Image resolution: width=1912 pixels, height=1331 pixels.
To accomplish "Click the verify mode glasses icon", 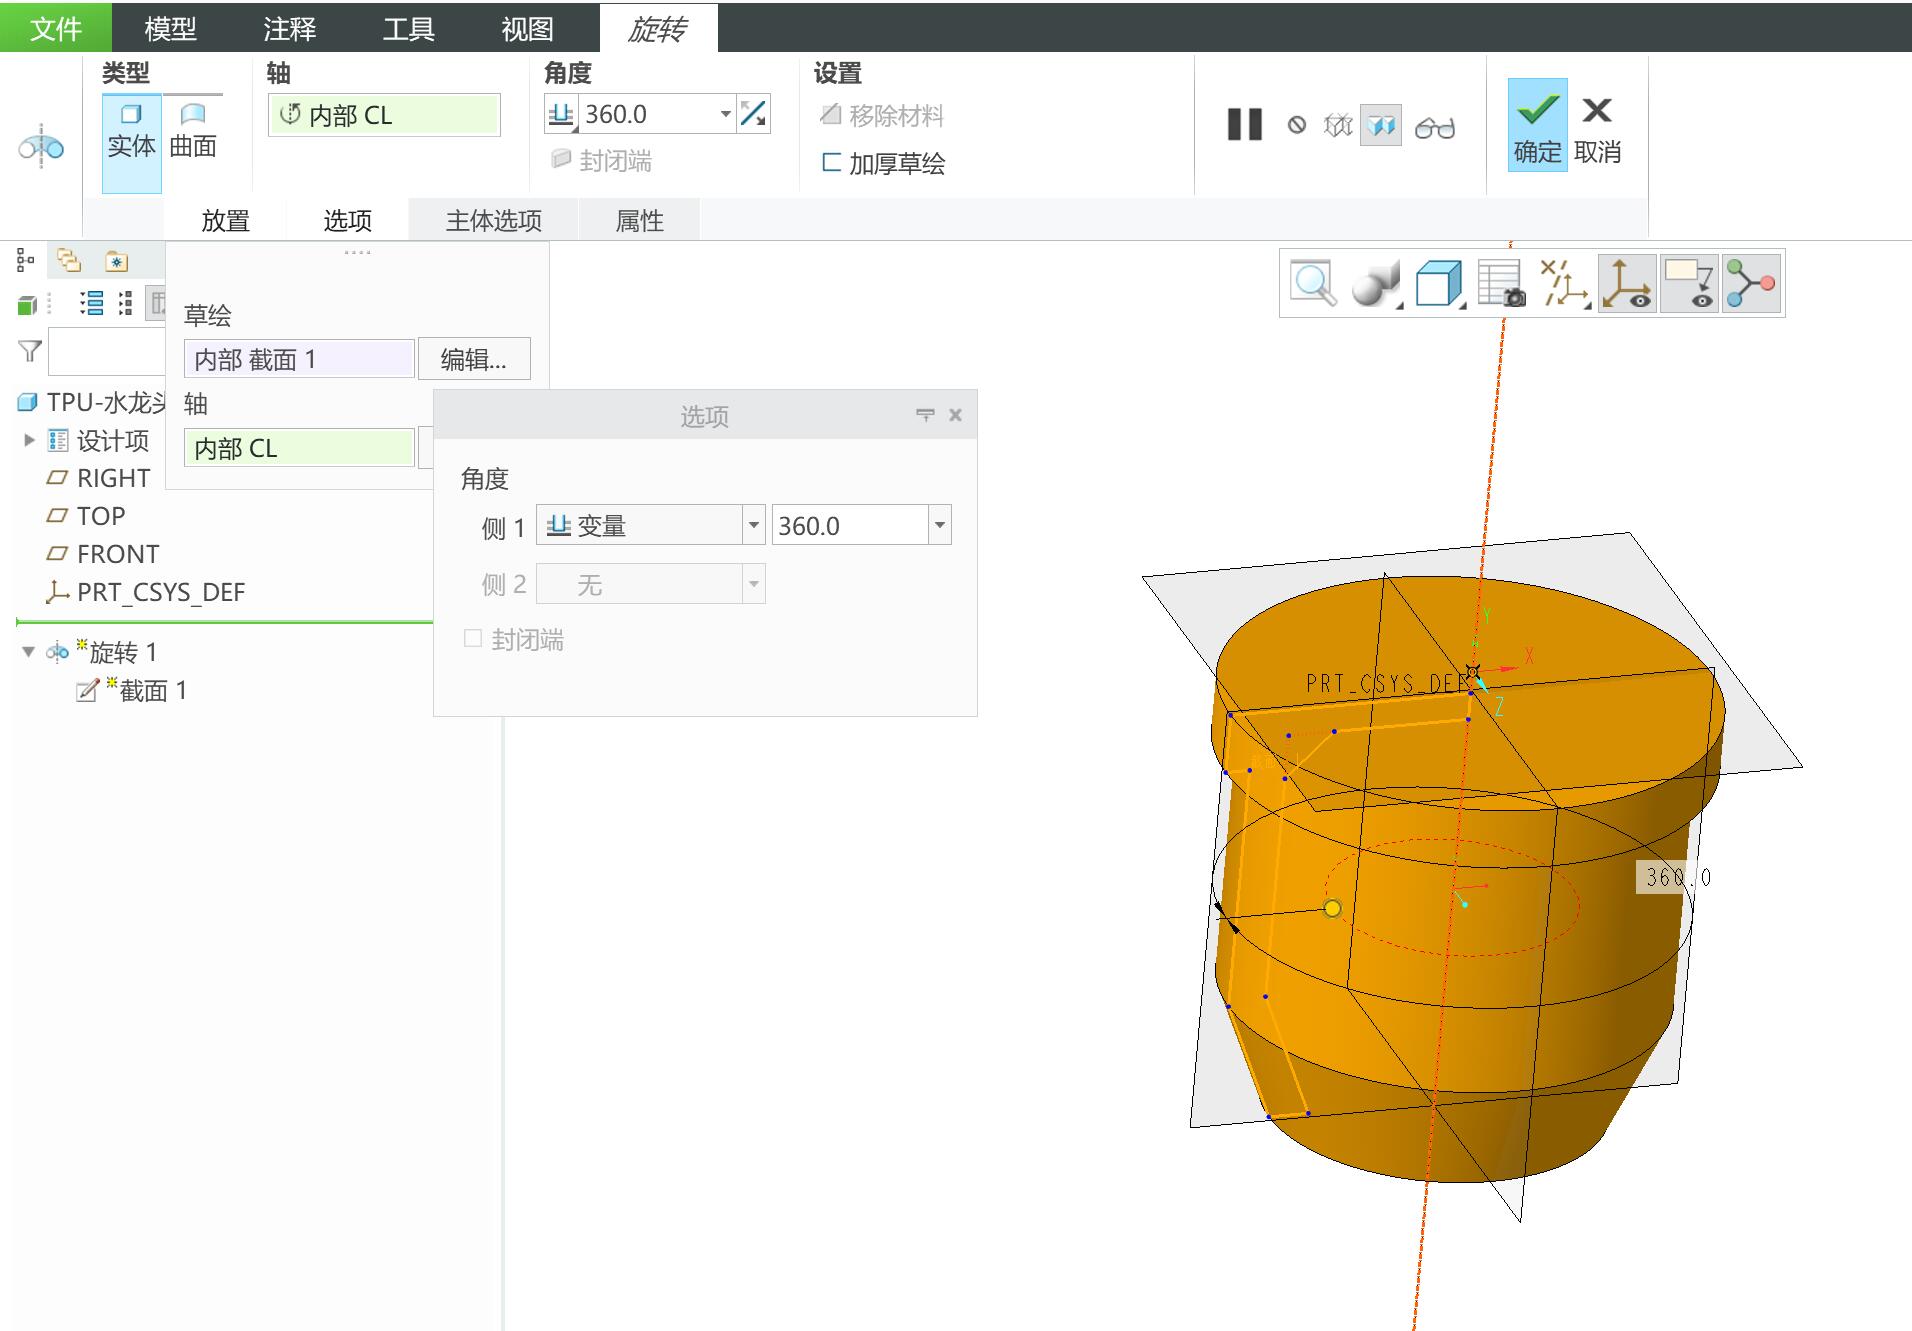I will (1434, 127).
